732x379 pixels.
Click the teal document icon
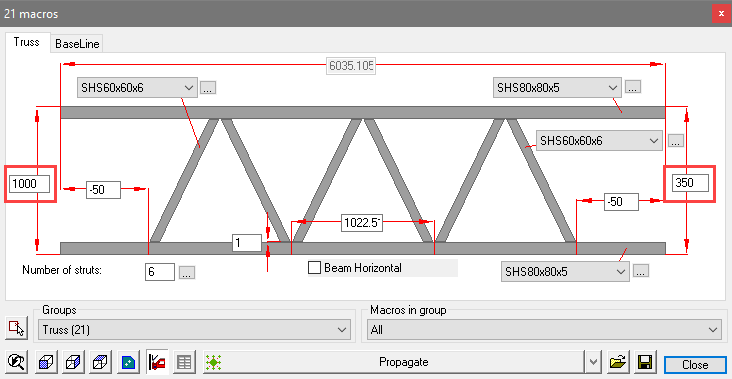(x=128, y=362)
